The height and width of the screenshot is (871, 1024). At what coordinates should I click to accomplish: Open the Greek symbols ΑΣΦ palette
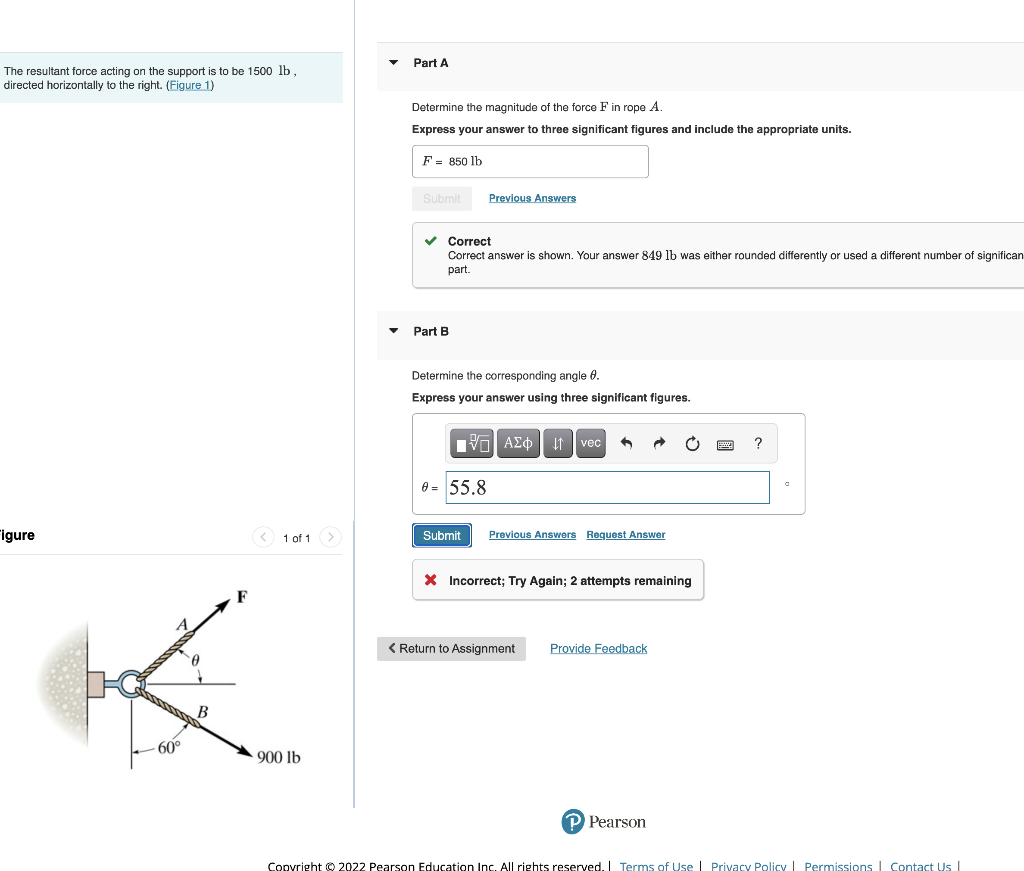pyautogui.click(x=518, y=443)
